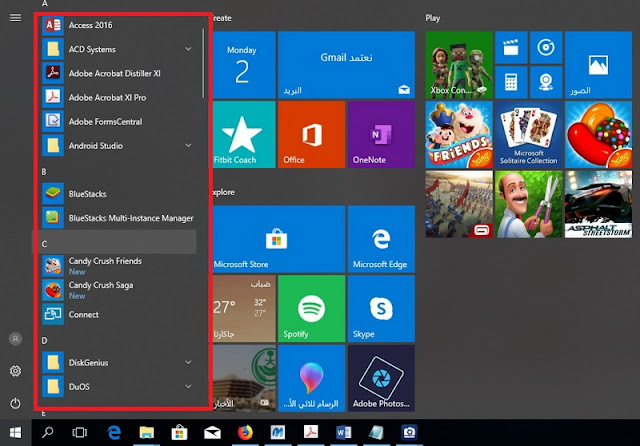Open the Calculator tile

[x=511, y=82]
